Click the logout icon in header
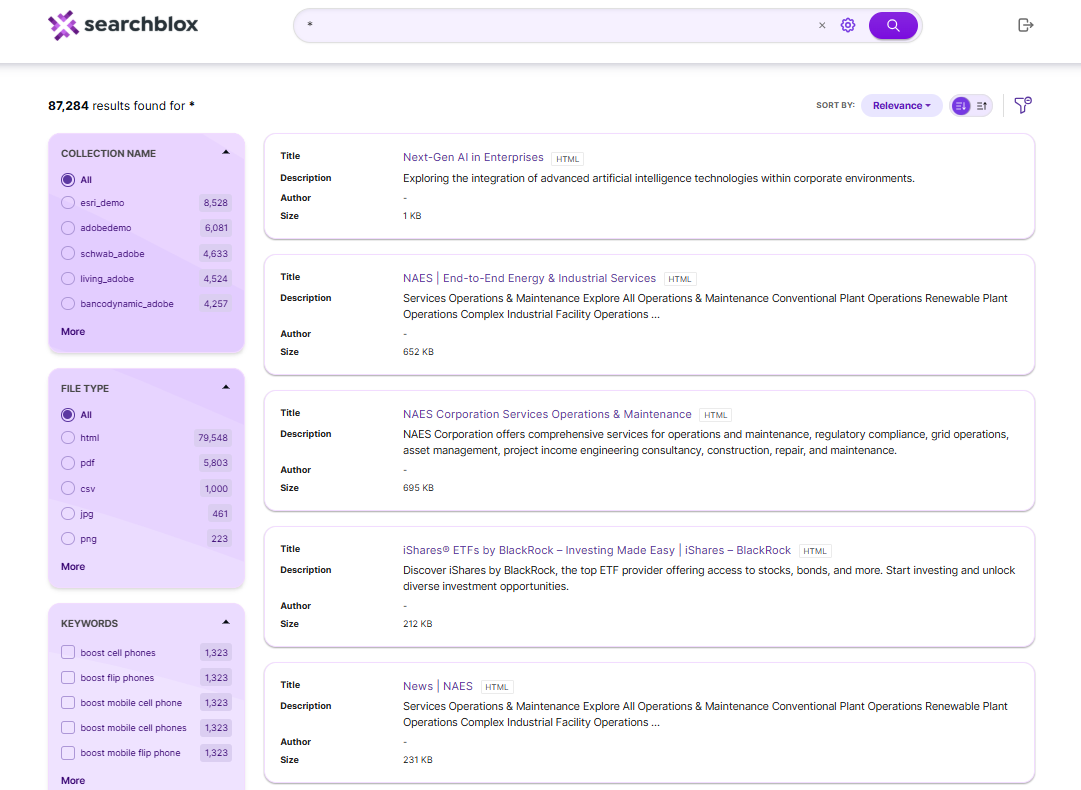Image resolution: width=1081 pixels, height=790 pixels. (x=1025, y=26)
